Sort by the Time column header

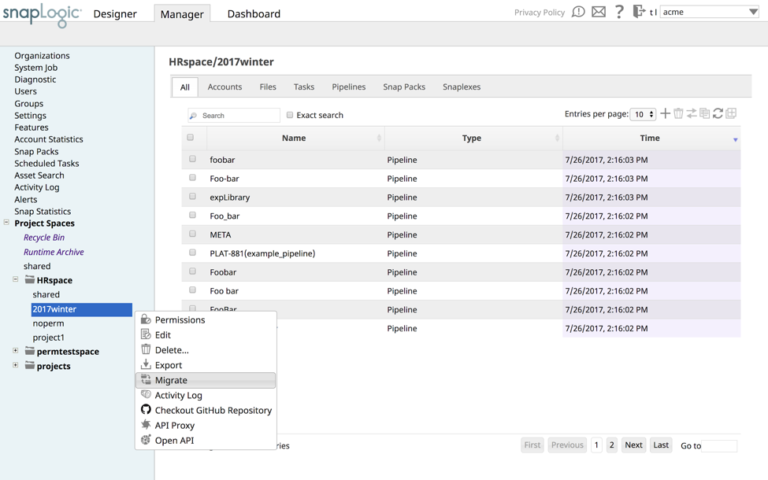click(651, 138)
